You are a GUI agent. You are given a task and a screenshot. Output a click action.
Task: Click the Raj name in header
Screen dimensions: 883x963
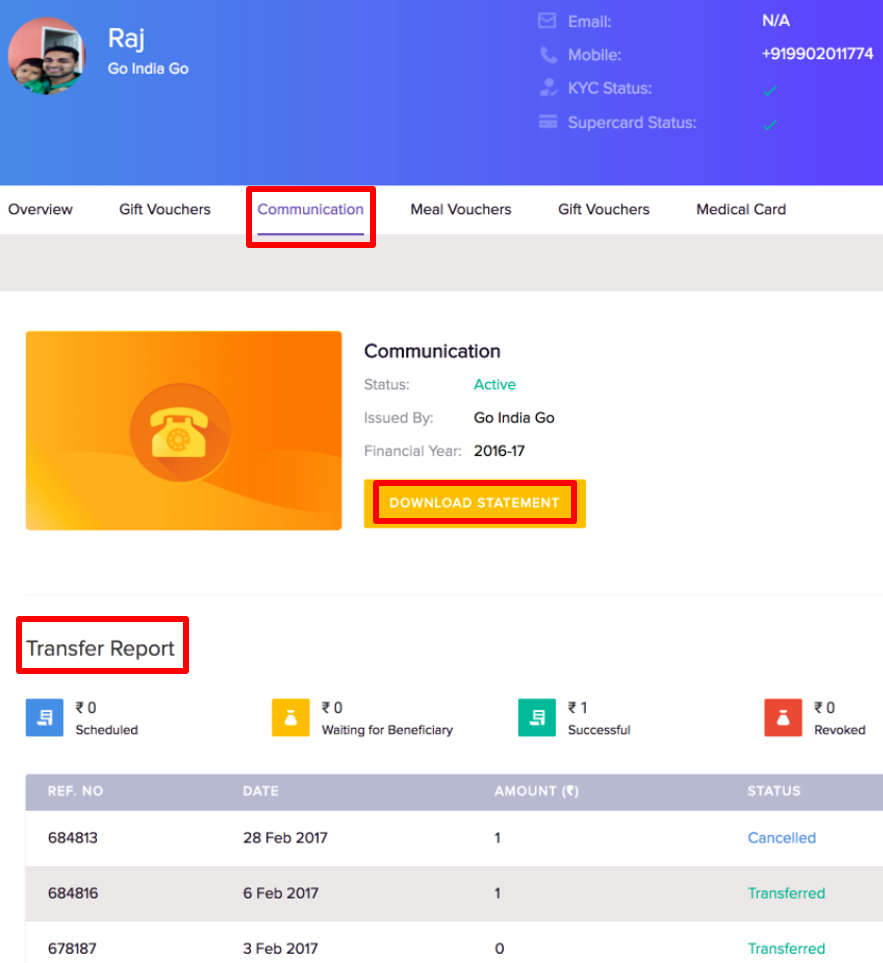[126, 38]
